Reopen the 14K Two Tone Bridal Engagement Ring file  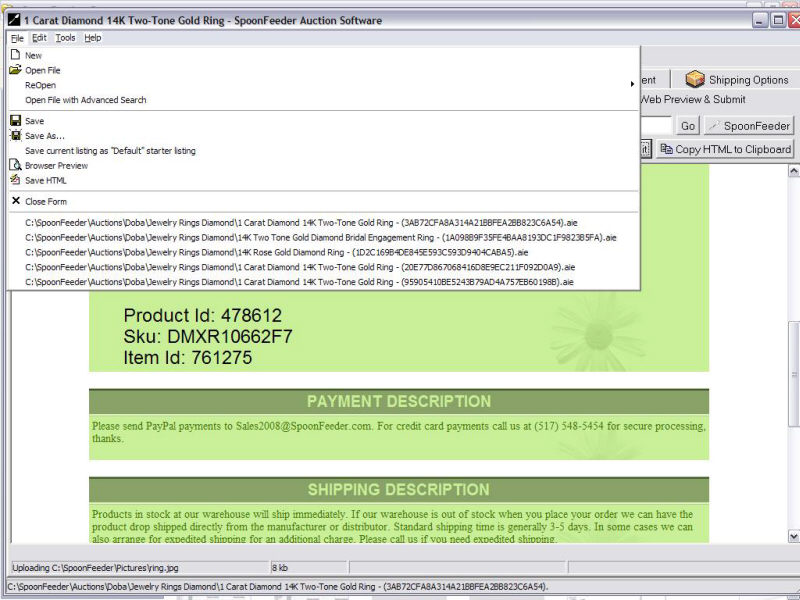click(323, 237)
